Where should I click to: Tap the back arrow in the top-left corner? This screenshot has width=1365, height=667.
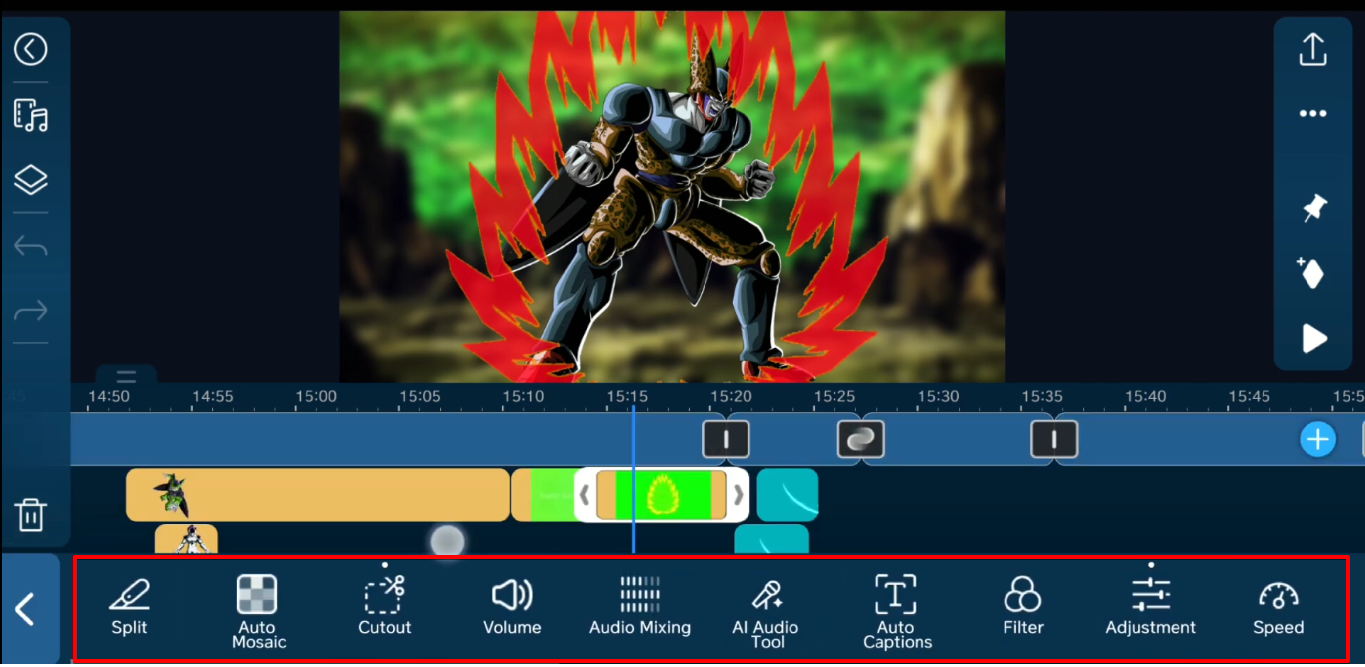pyautogui.click(x=31, y=48)
